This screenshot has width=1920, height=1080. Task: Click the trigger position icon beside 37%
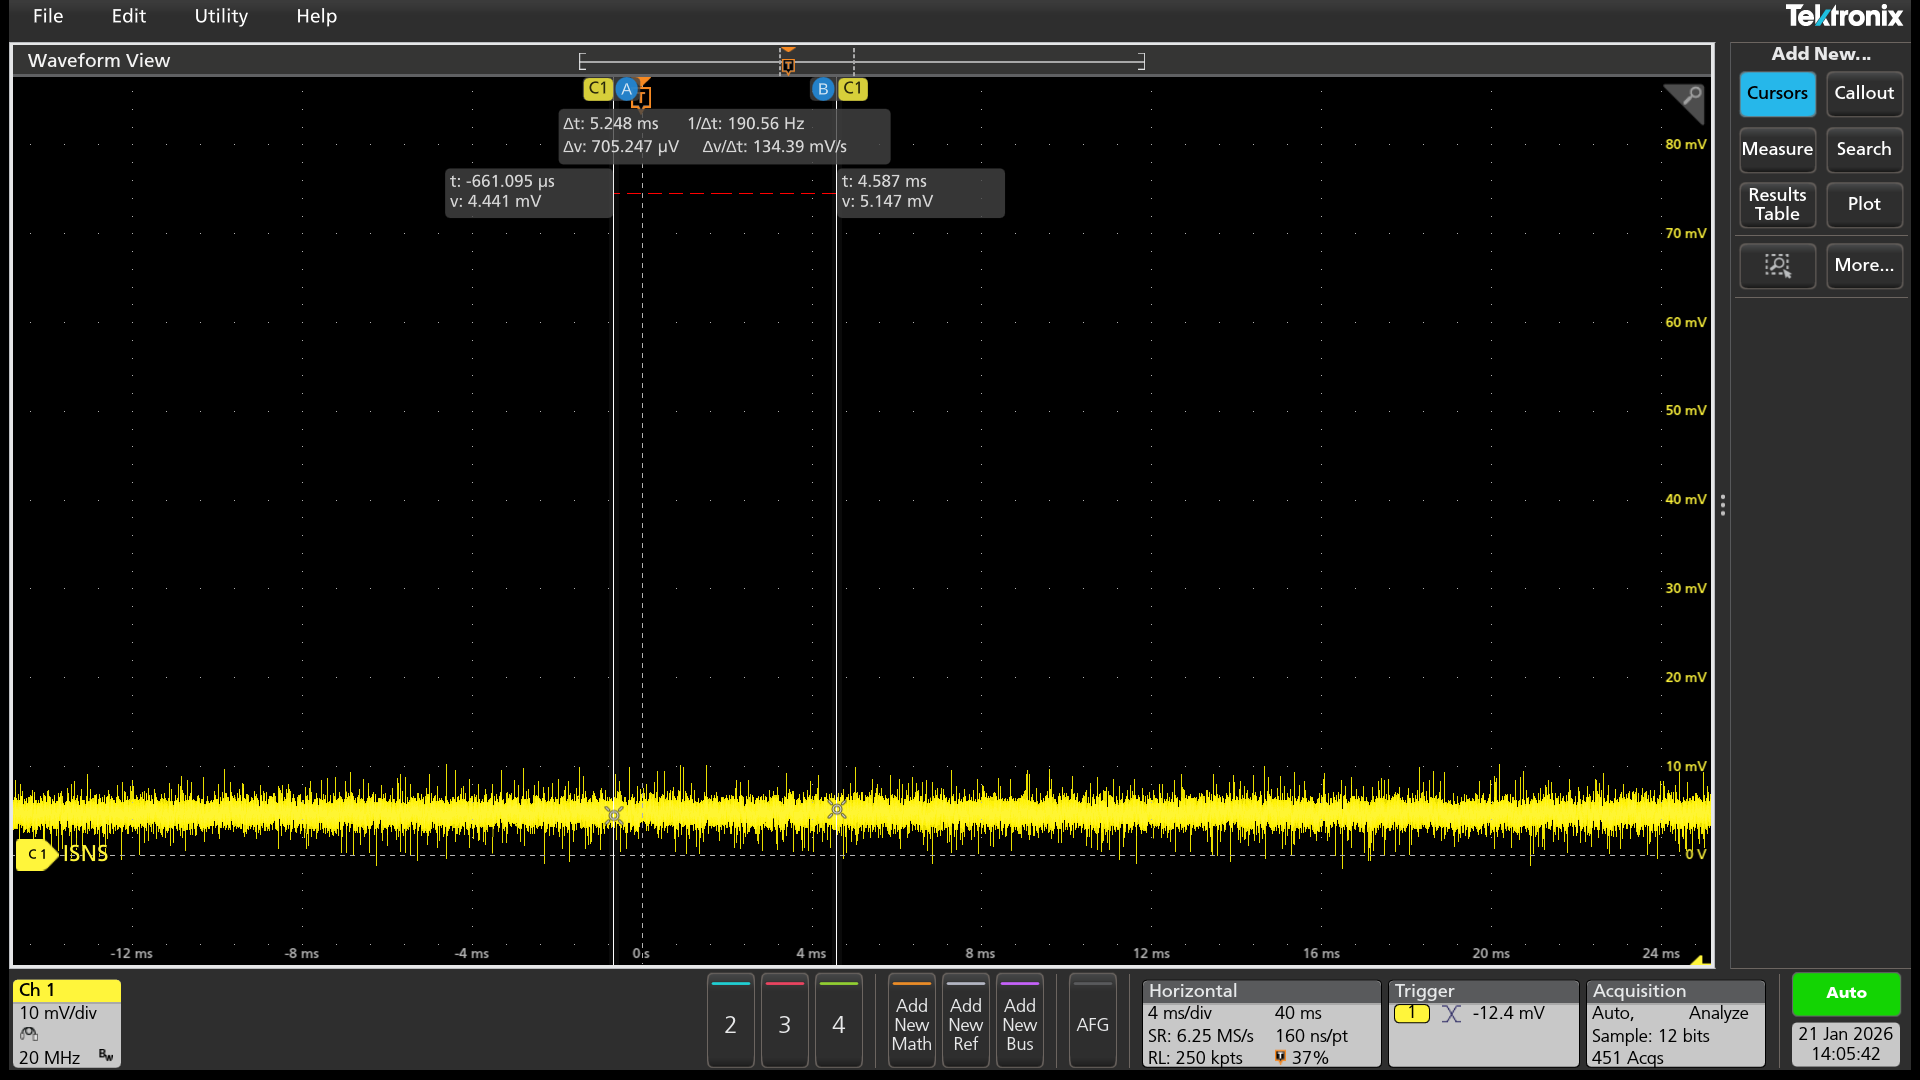1280,1057
